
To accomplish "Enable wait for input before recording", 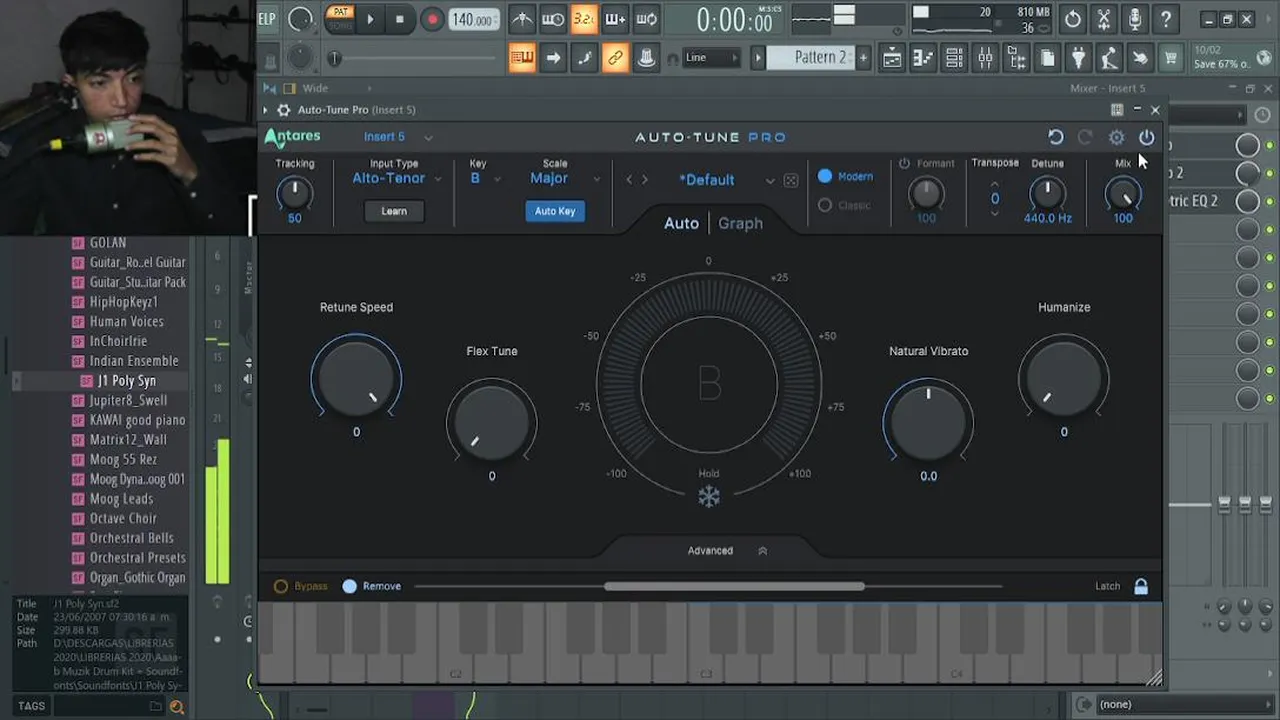I will [x=553, y=19].
